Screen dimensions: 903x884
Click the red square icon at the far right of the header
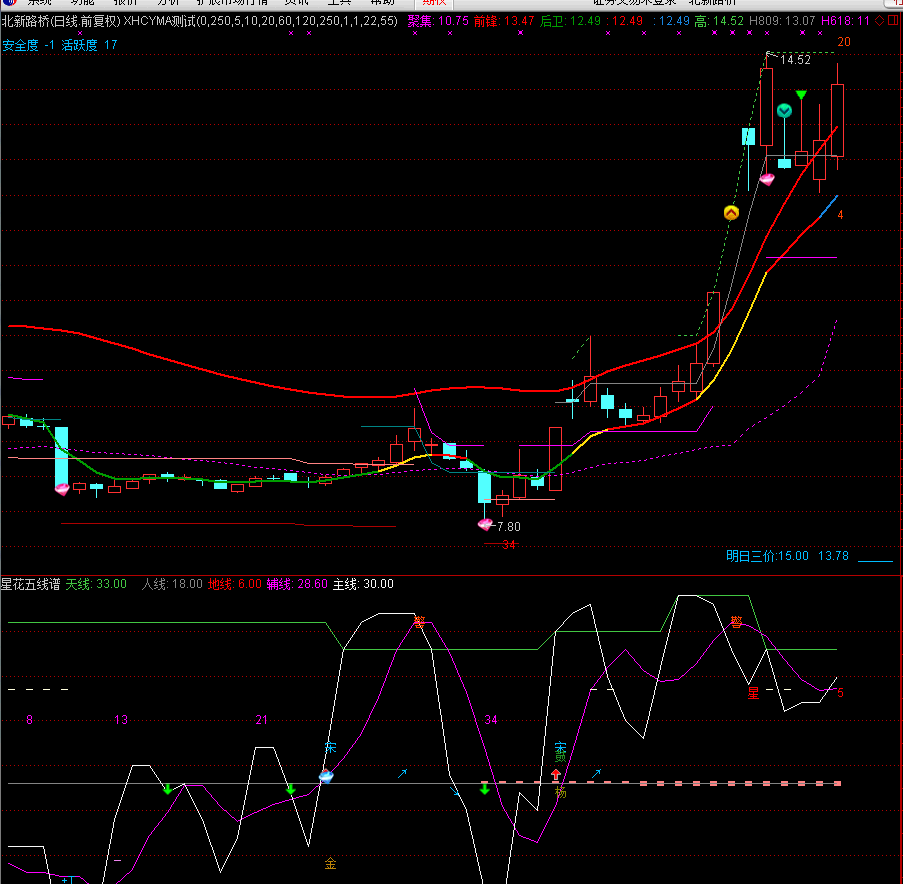tap(893, 21)
